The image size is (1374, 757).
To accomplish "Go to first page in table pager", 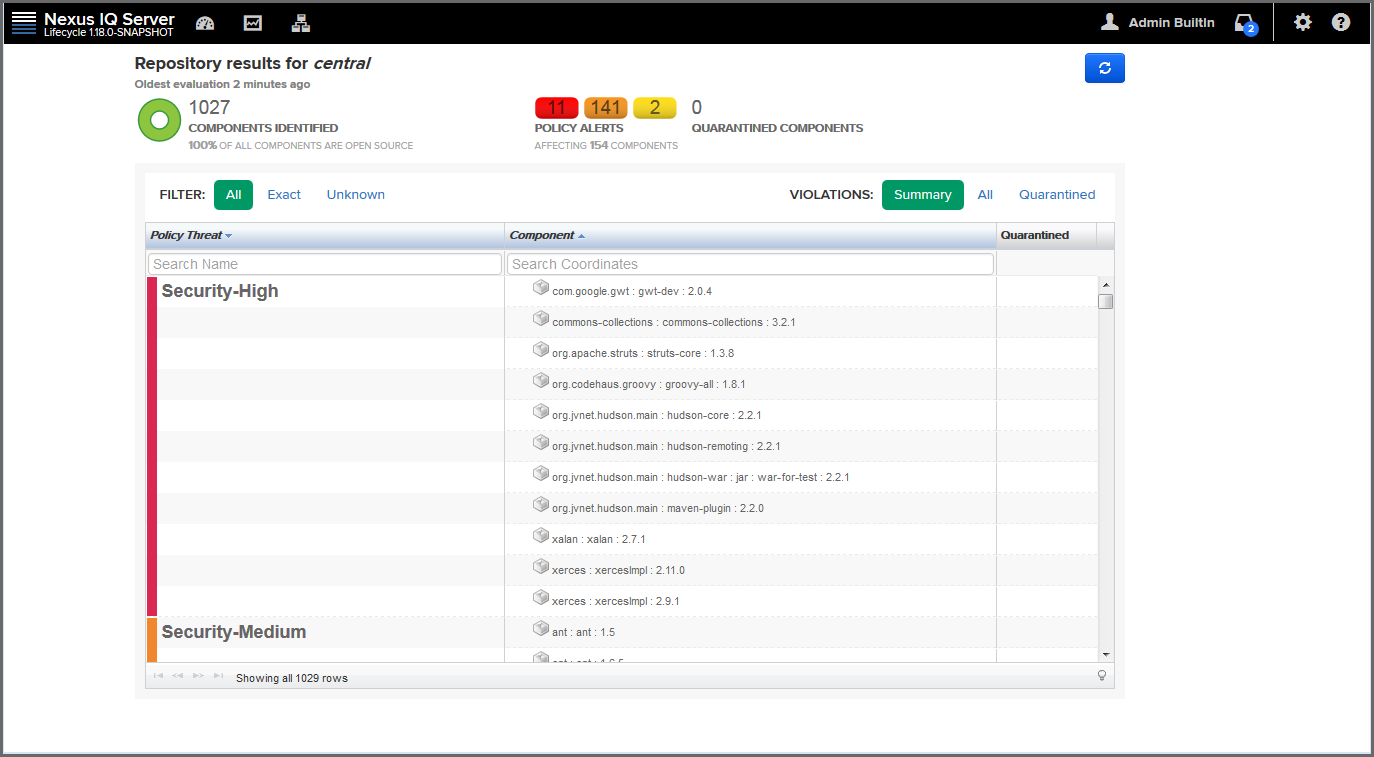I will tap(158, 677).
